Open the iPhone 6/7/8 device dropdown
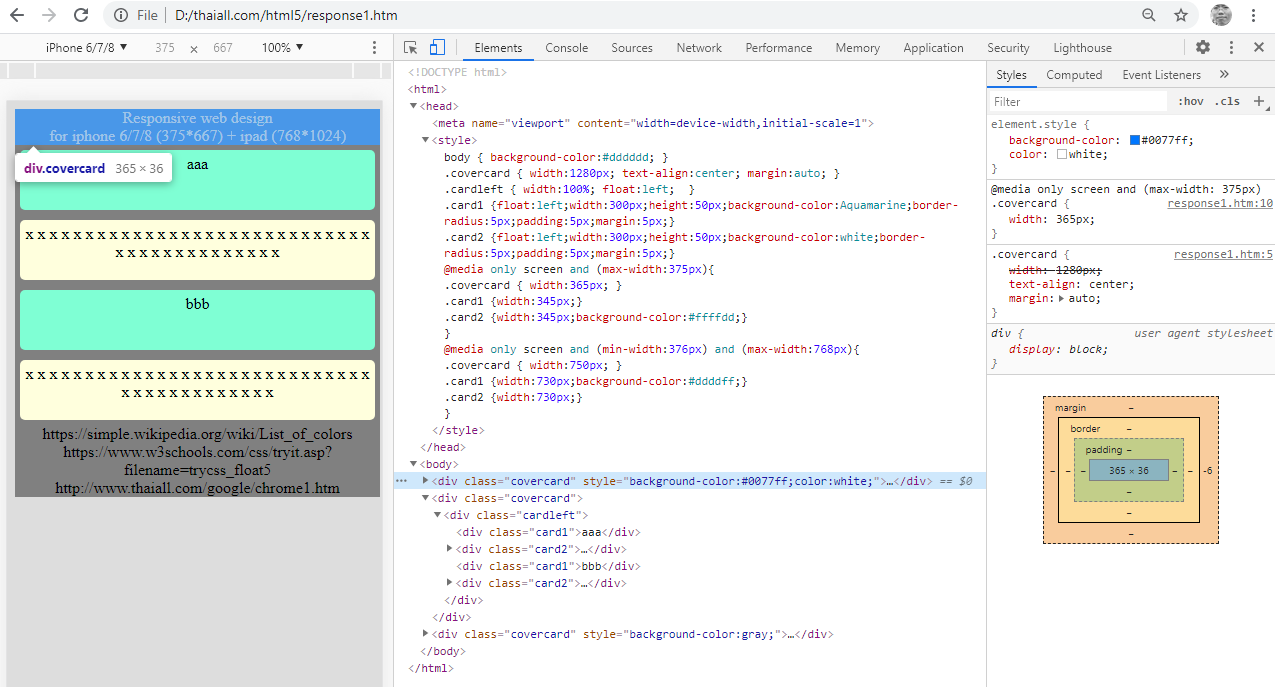The width and height of the screenshot is (1275, 687). (87, 47)
